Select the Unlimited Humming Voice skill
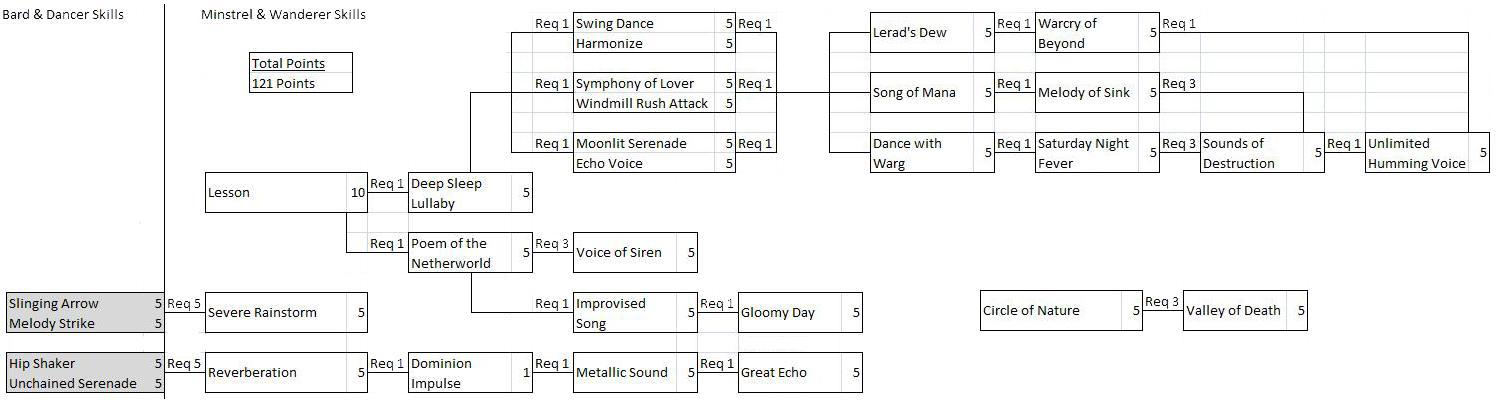1500x400 pixels. coord(1427,152)
